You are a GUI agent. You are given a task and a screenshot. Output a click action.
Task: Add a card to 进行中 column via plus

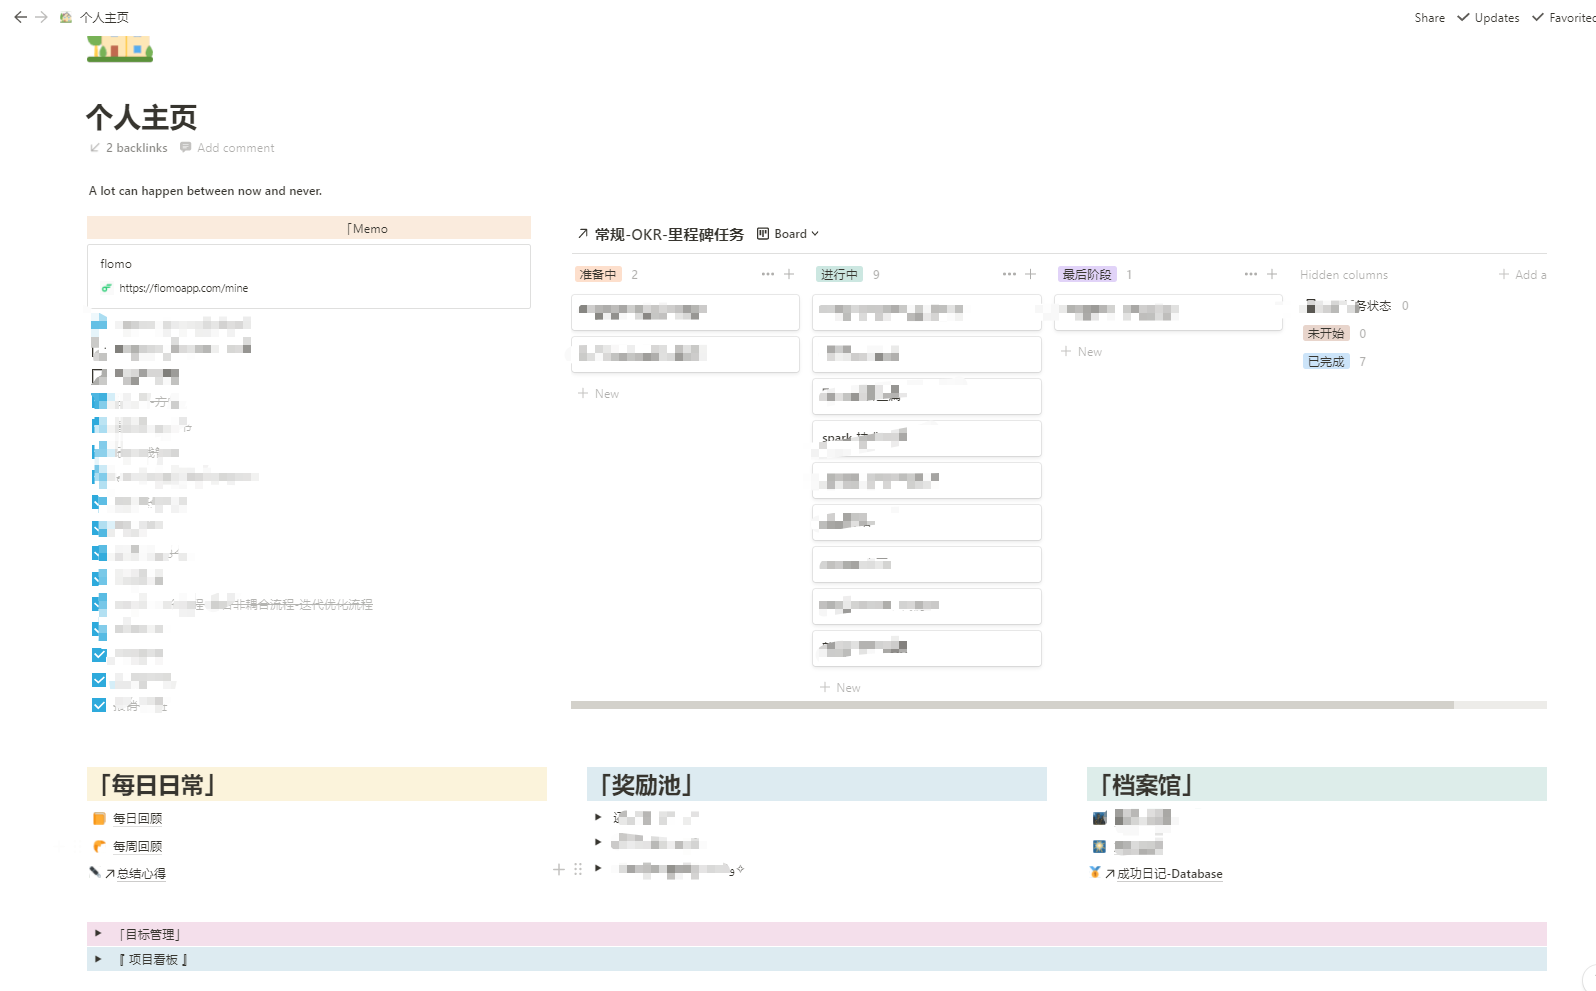(x=1031, y=274)
